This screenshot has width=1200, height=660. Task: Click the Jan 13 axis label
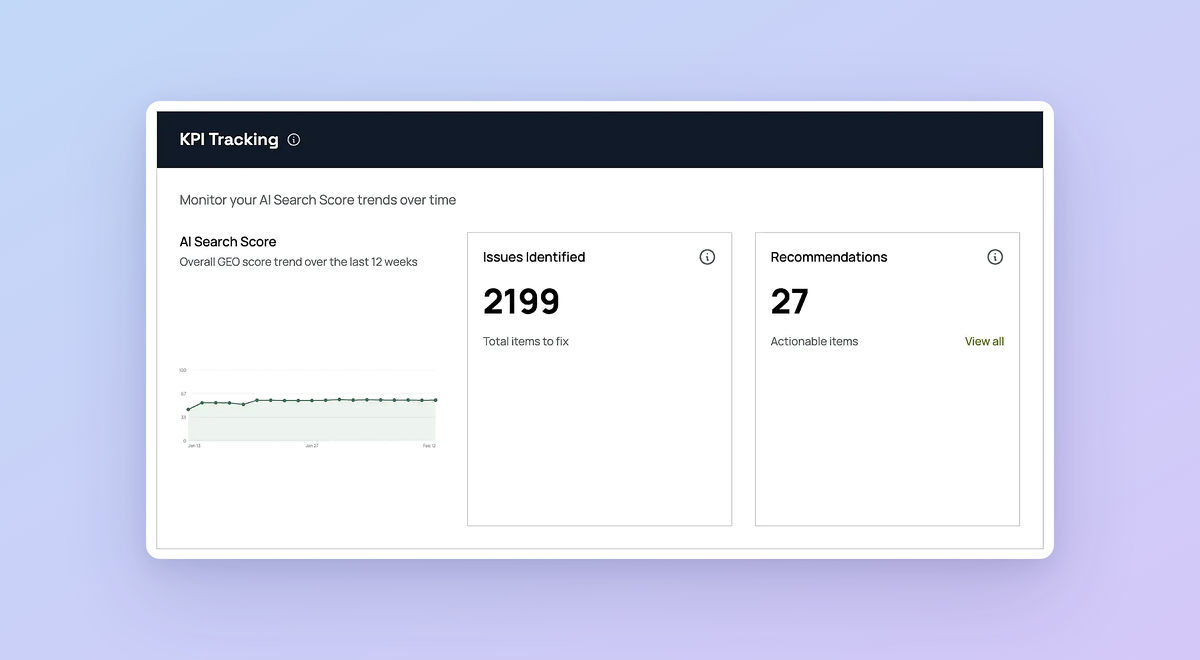pos(194,446)
